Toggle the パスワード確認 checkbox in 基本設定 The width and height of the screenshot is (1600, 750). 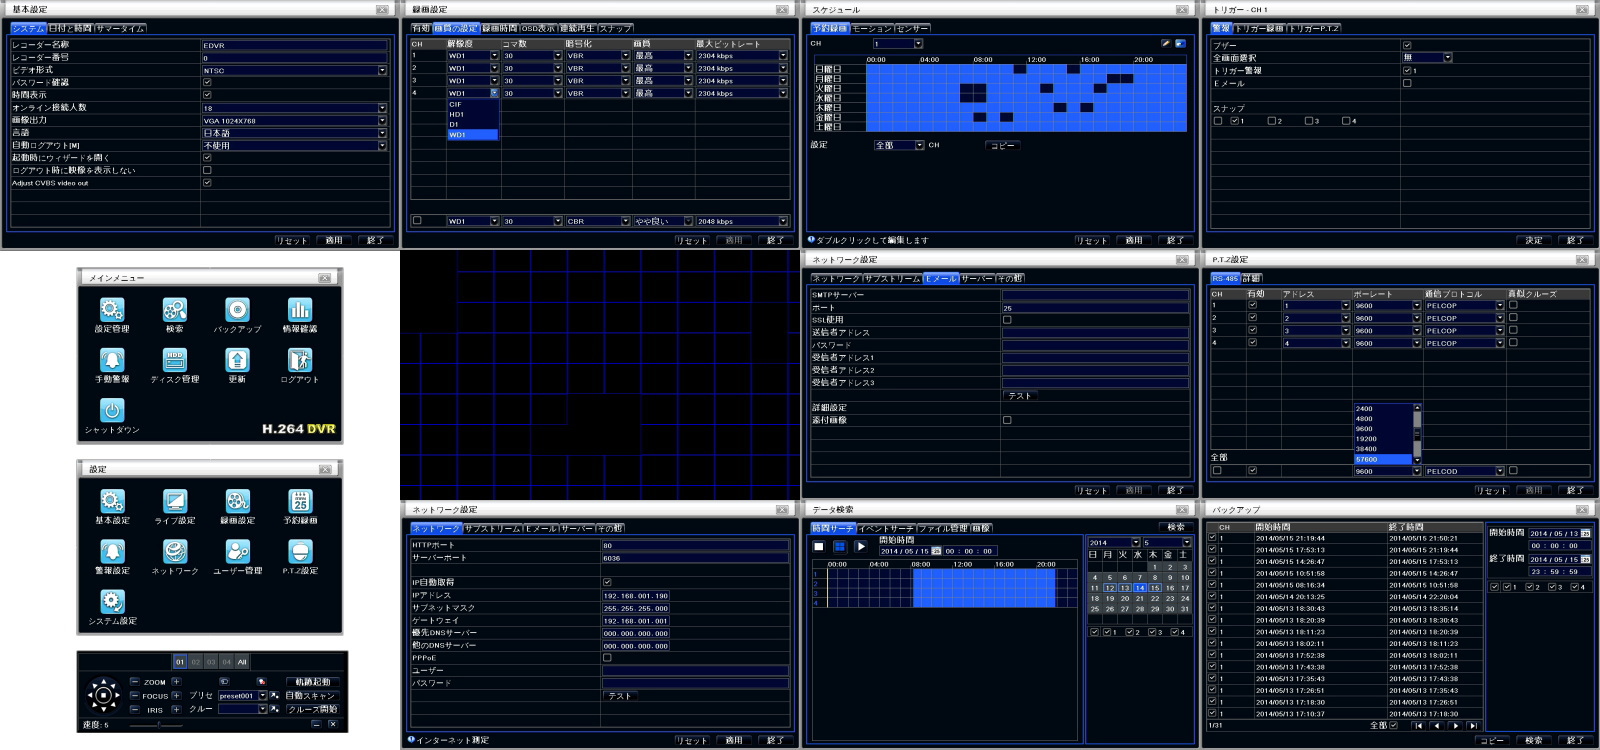coord(207,83)
